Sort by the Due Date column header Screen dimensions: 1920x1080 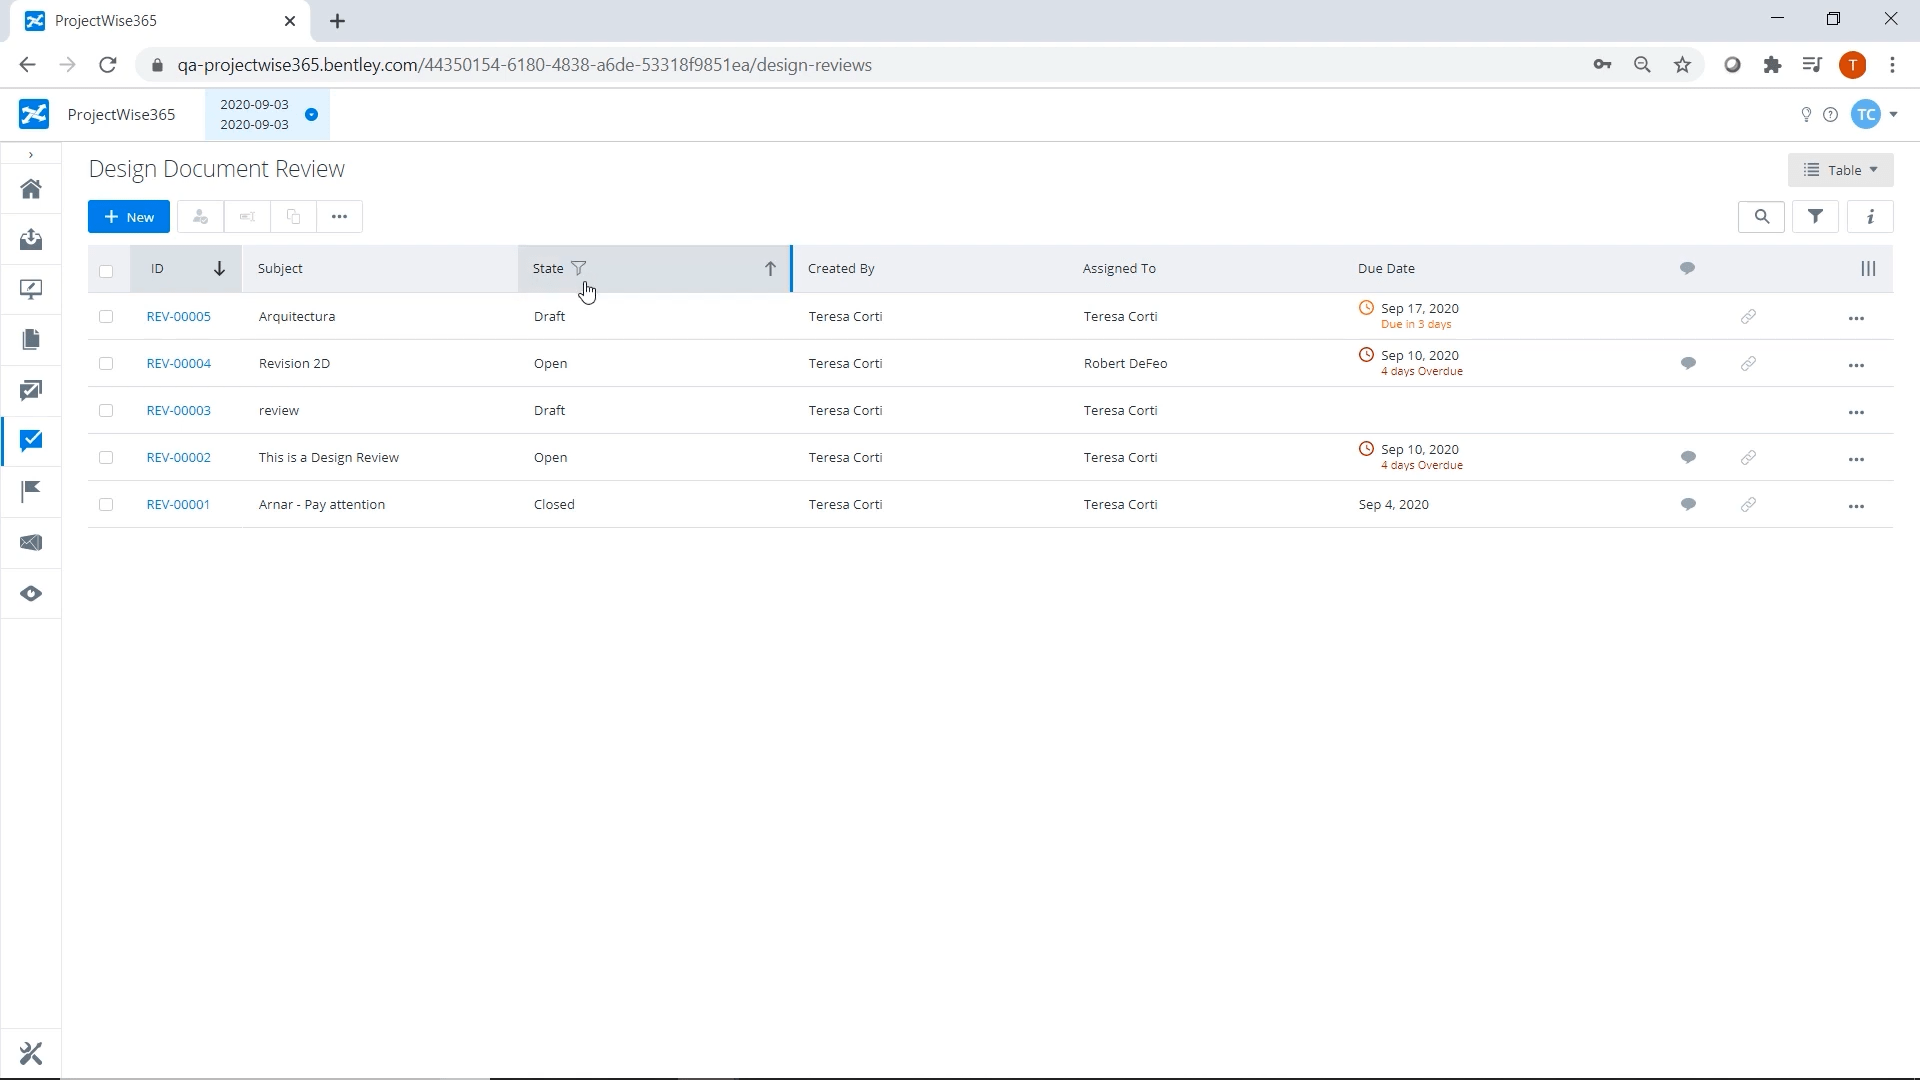click(1386, 268)
